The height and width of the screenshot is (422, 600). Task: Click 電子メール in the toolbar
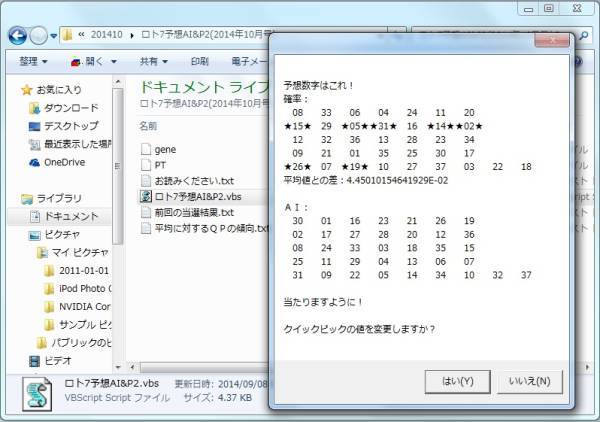point(249,61)
